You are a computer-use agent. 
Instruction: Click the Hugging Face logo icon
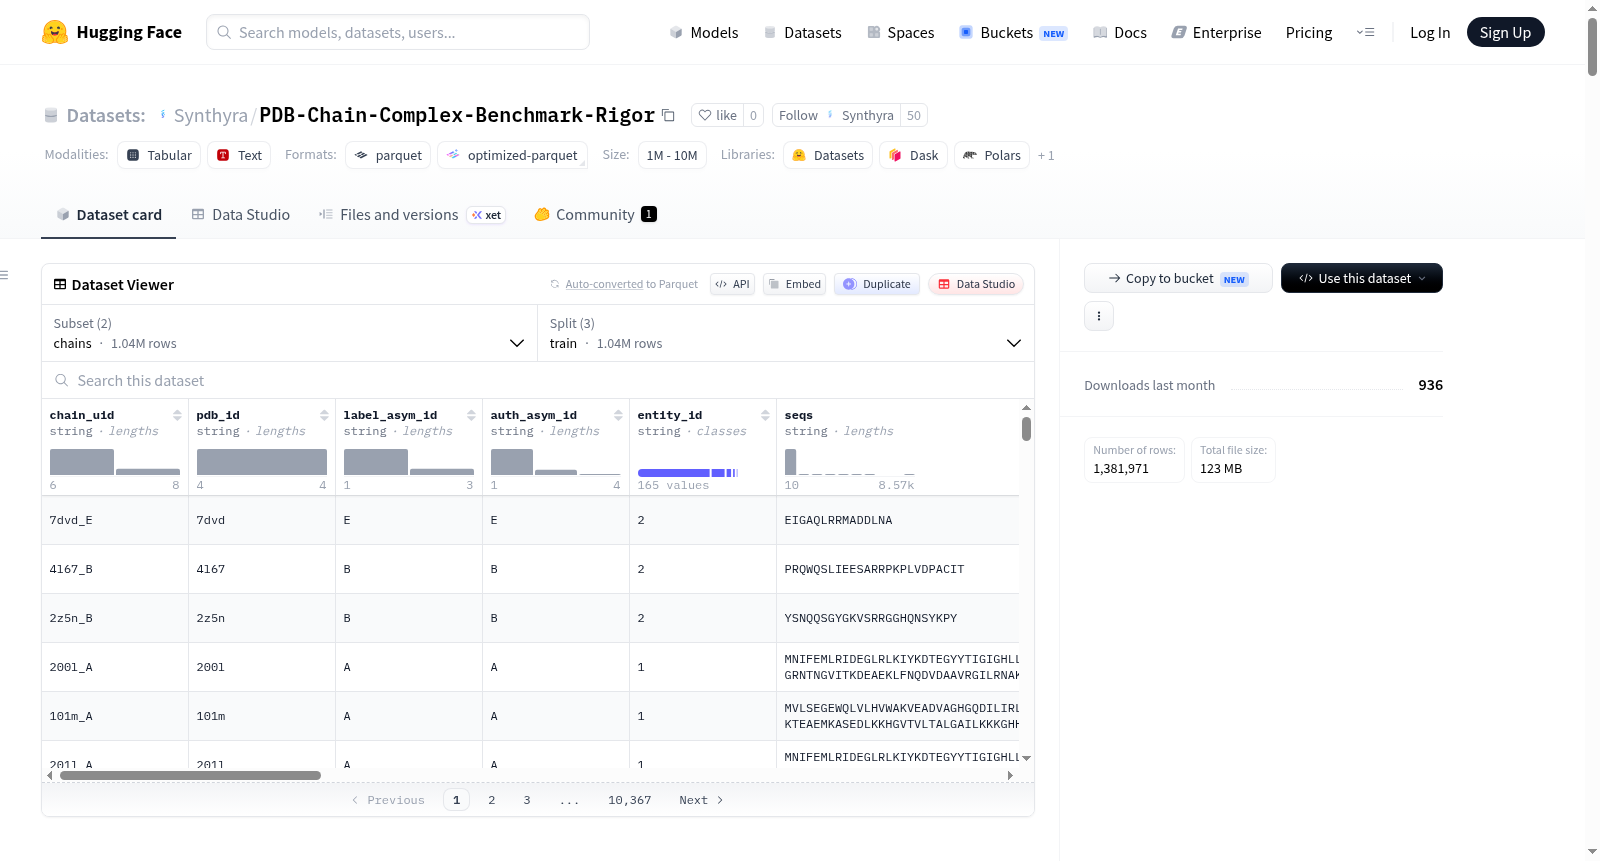55,32
